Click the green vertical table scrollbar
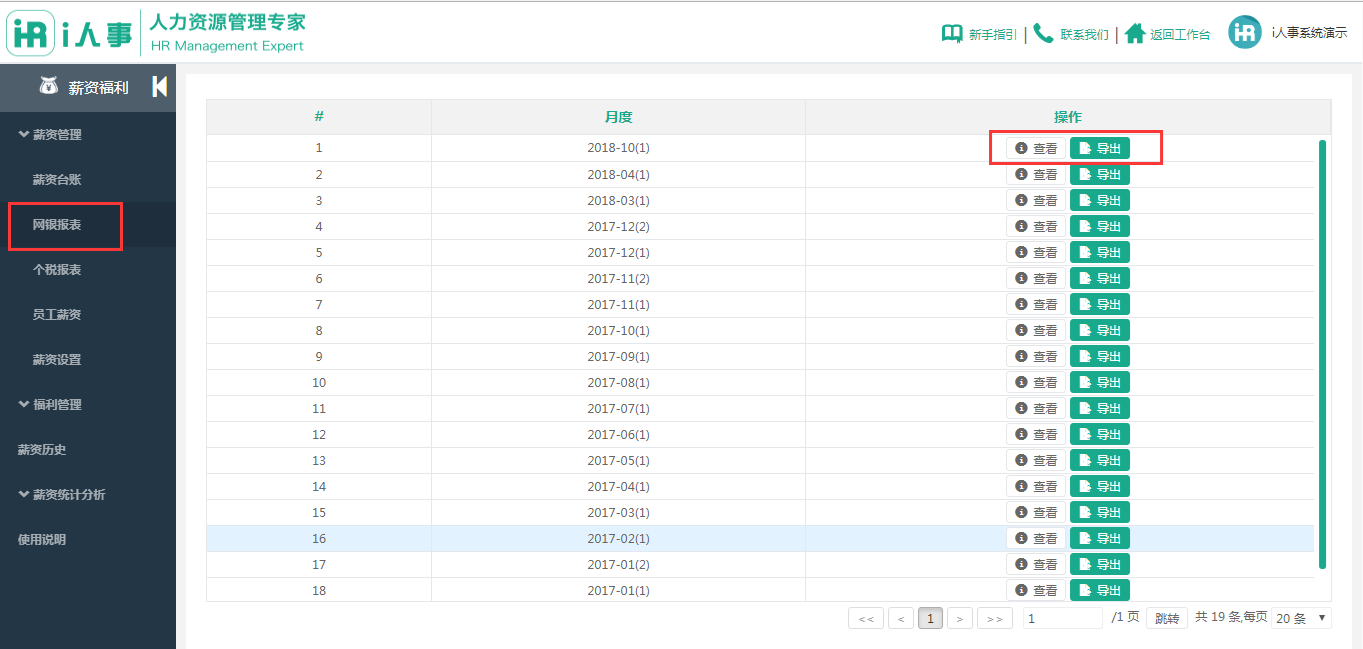This screenshot has width=1363, height=649. coord(1322,354)
